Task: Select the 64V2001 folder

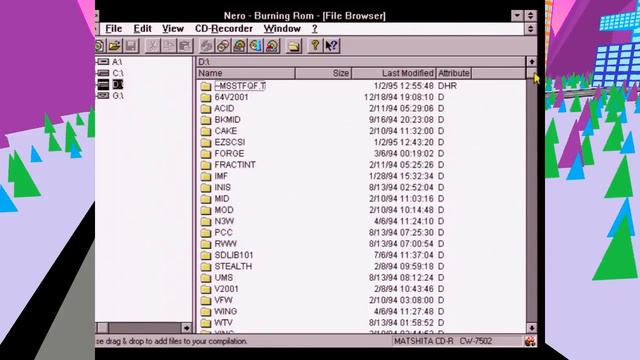Action: 224,97
